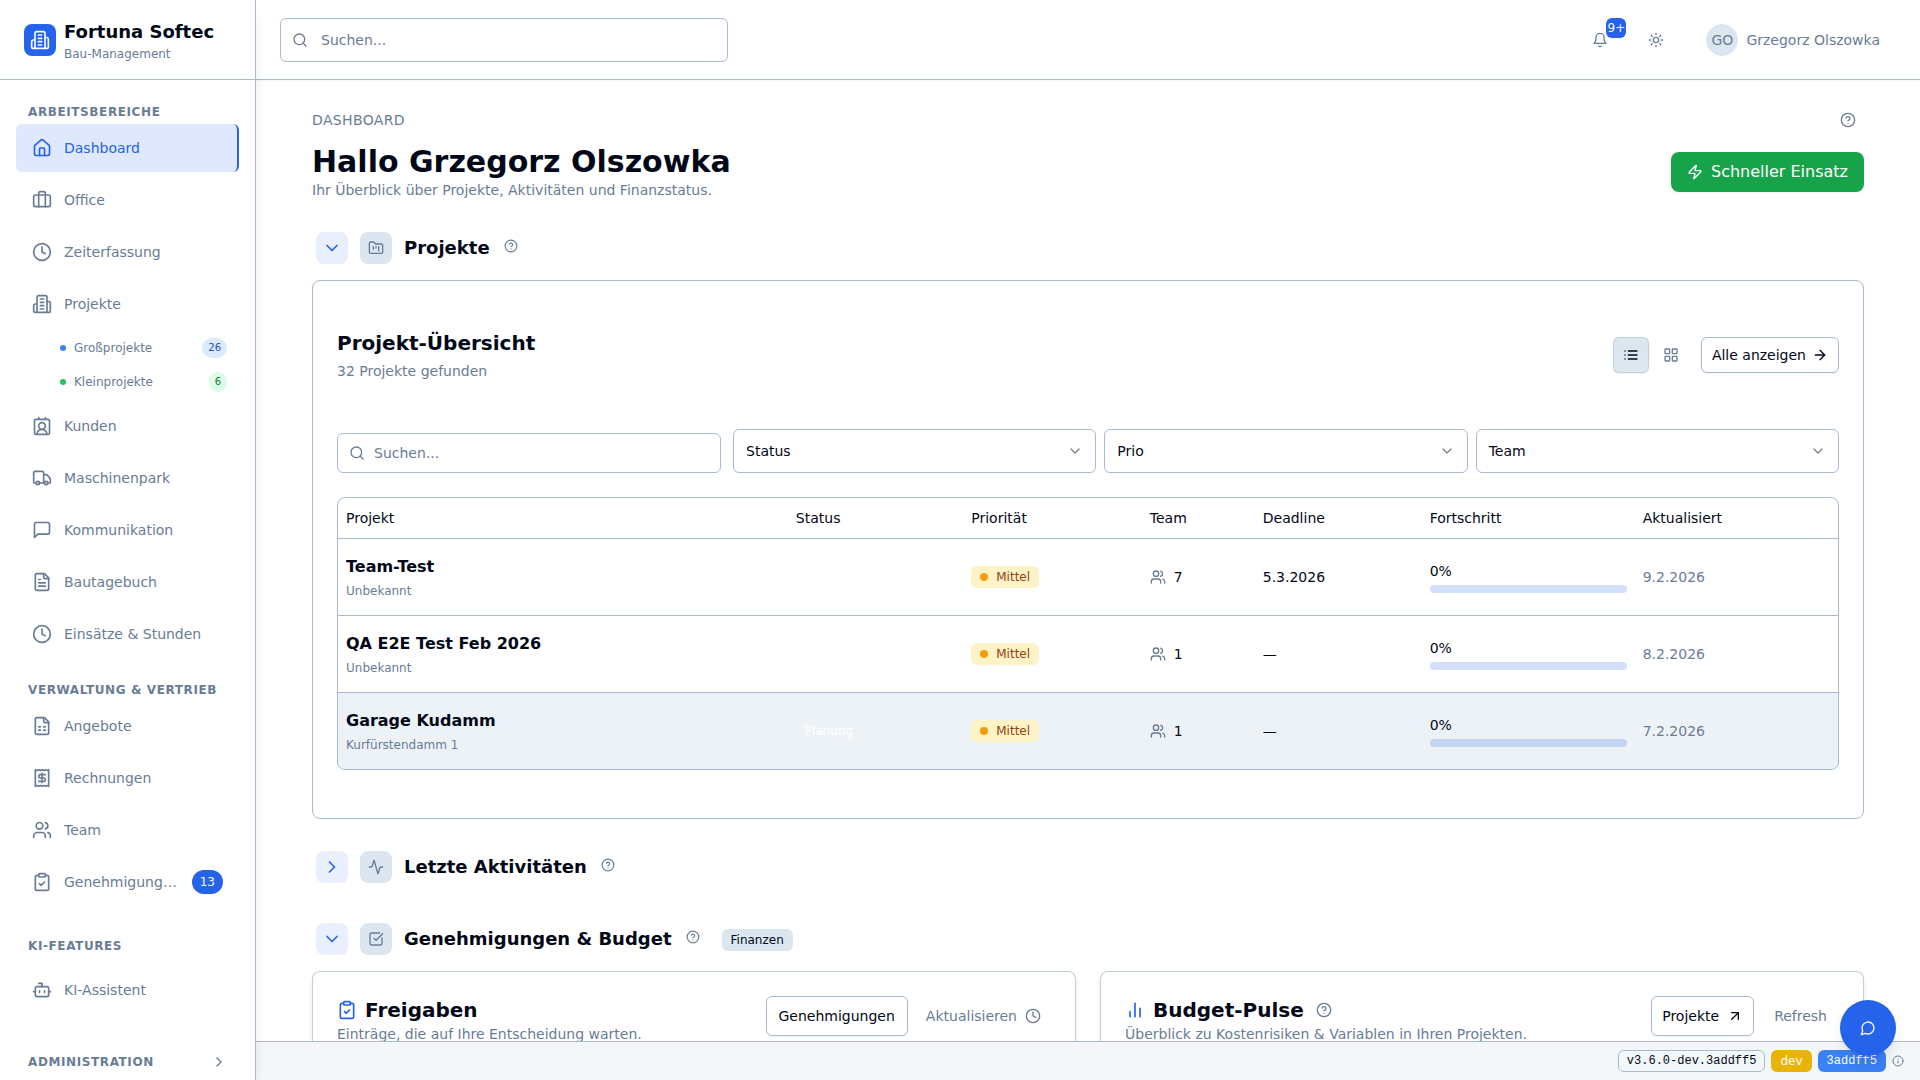Image resolution: width=1920 pixels, height=1080 pixels.
Task: Open the Status filter dropdown
Action: [913, 451]
